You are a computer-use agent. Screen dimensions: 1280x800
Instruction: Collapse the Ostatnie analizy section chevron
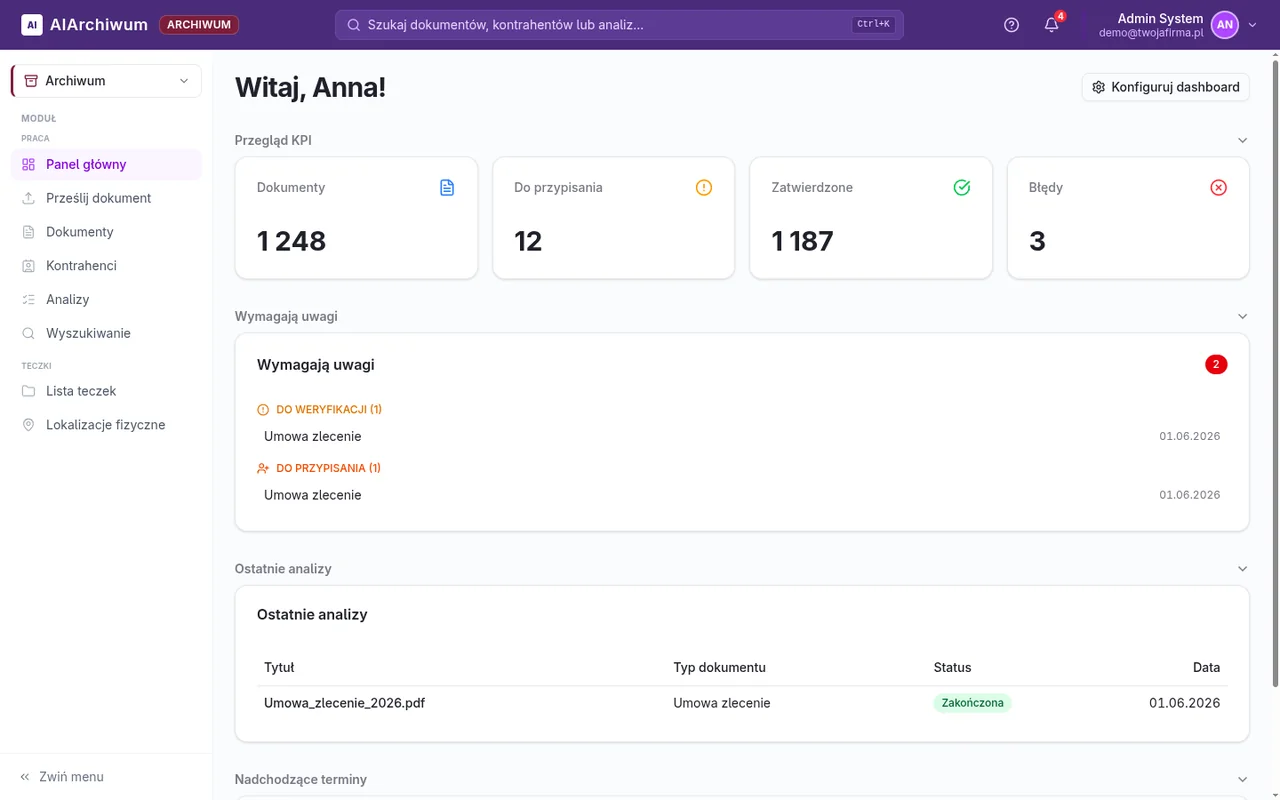click(1243, 569)
